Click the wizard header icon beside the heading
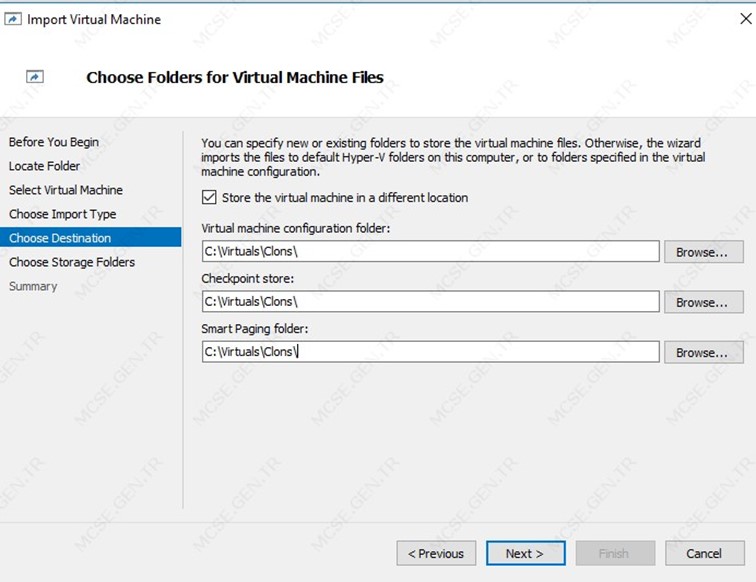The height and width of the screenshot is (582, 756). 35,77
